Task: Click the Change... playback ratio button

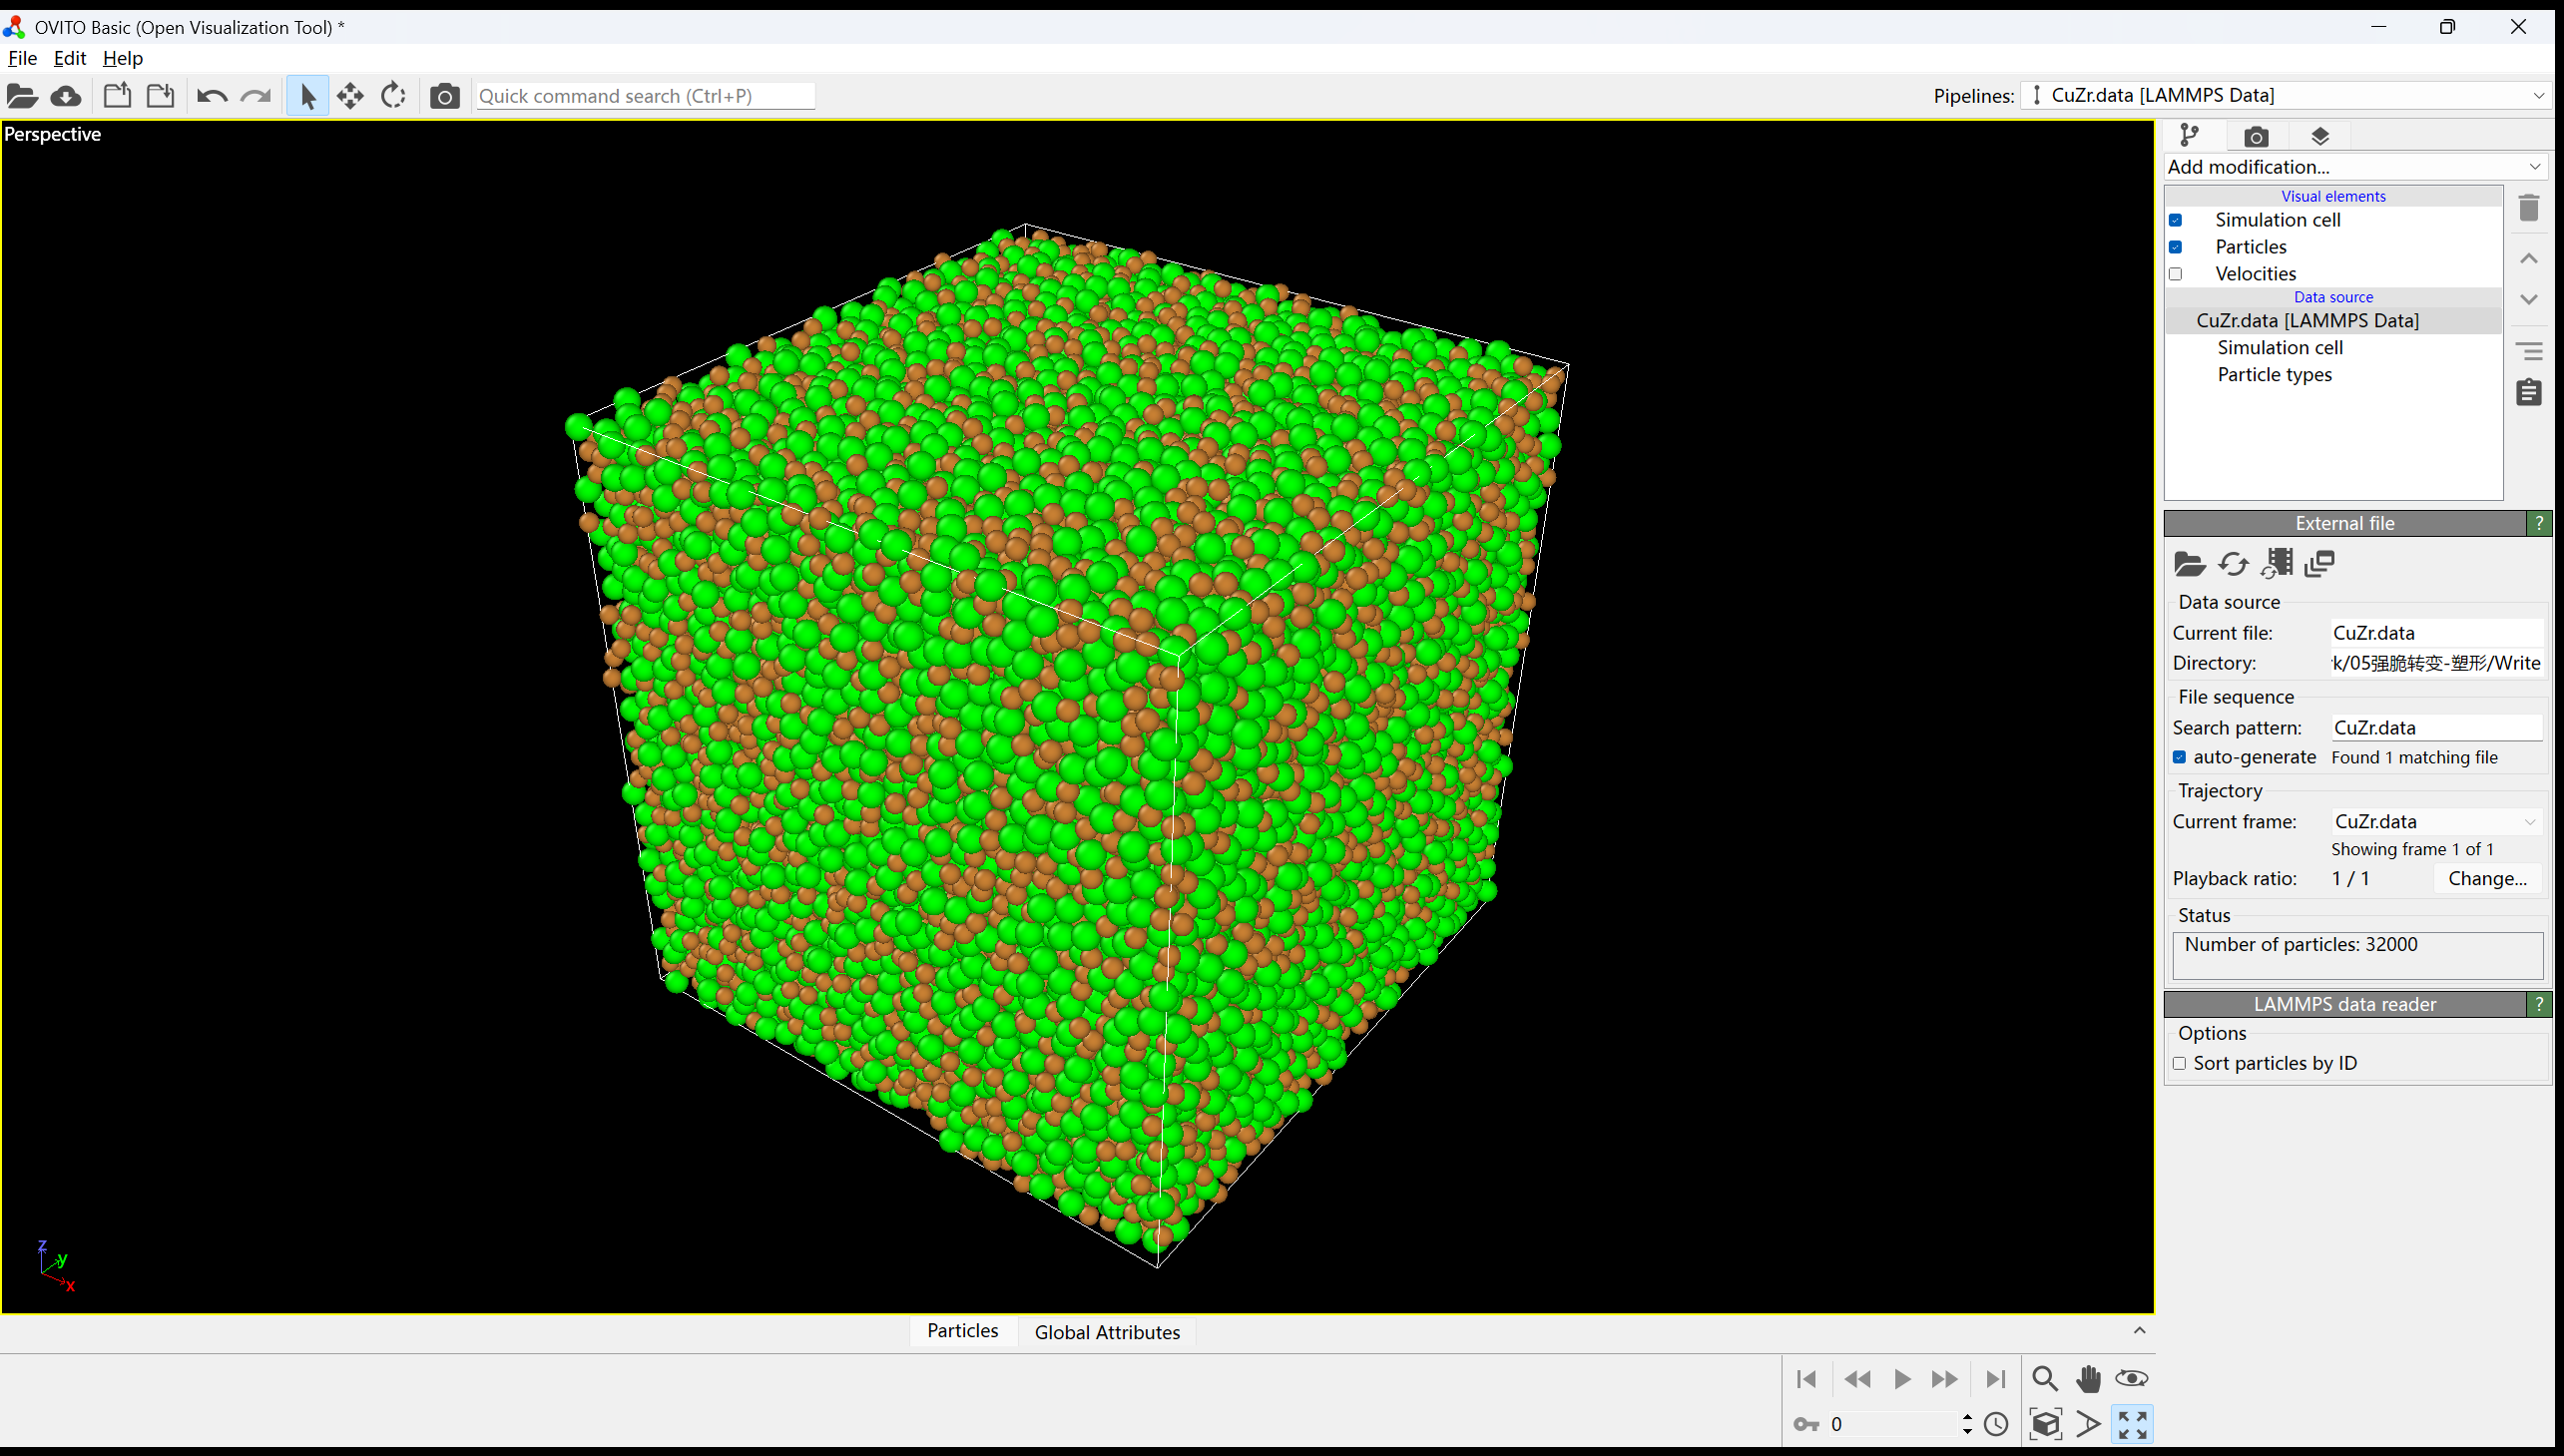Action: coord(2486,879)
